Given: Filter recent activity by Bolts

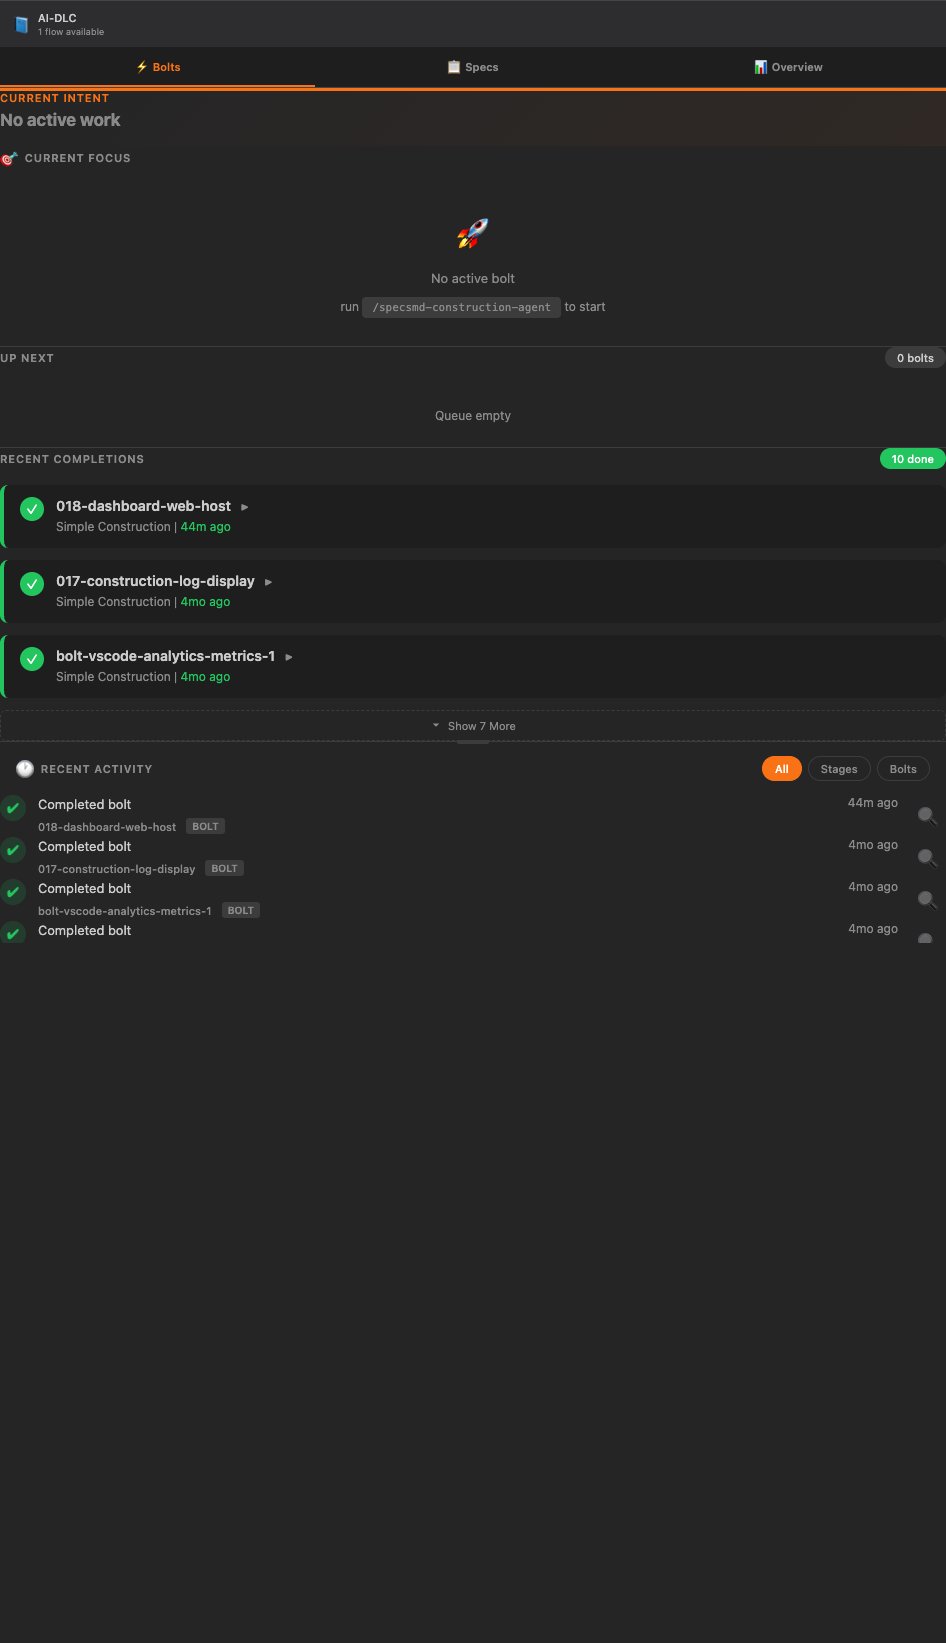Looking at the screenshot, I should [x=903, y=769].
